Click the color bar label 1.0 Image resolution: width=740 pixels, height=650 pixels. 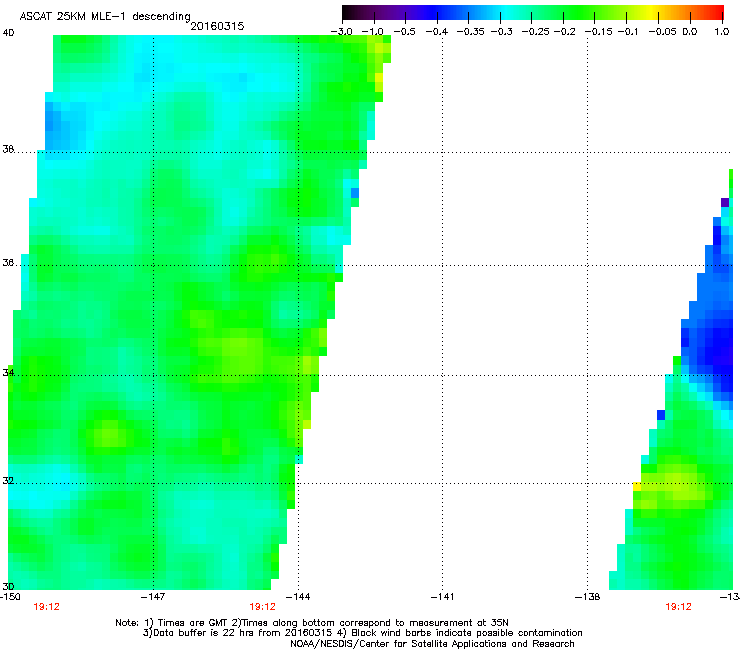722,32
